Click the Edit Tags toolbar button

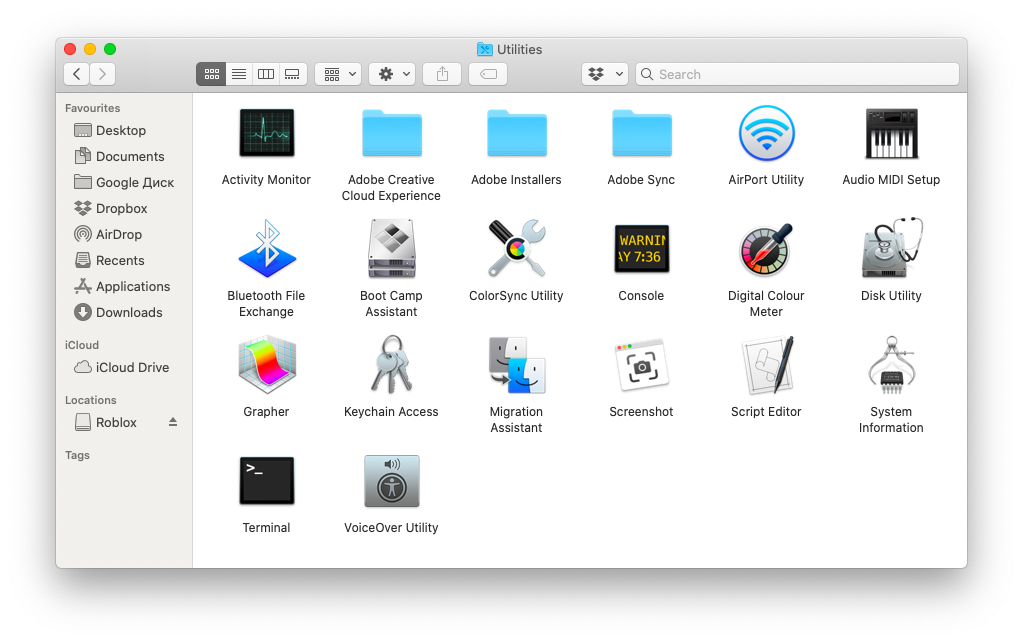click(488, 74)
